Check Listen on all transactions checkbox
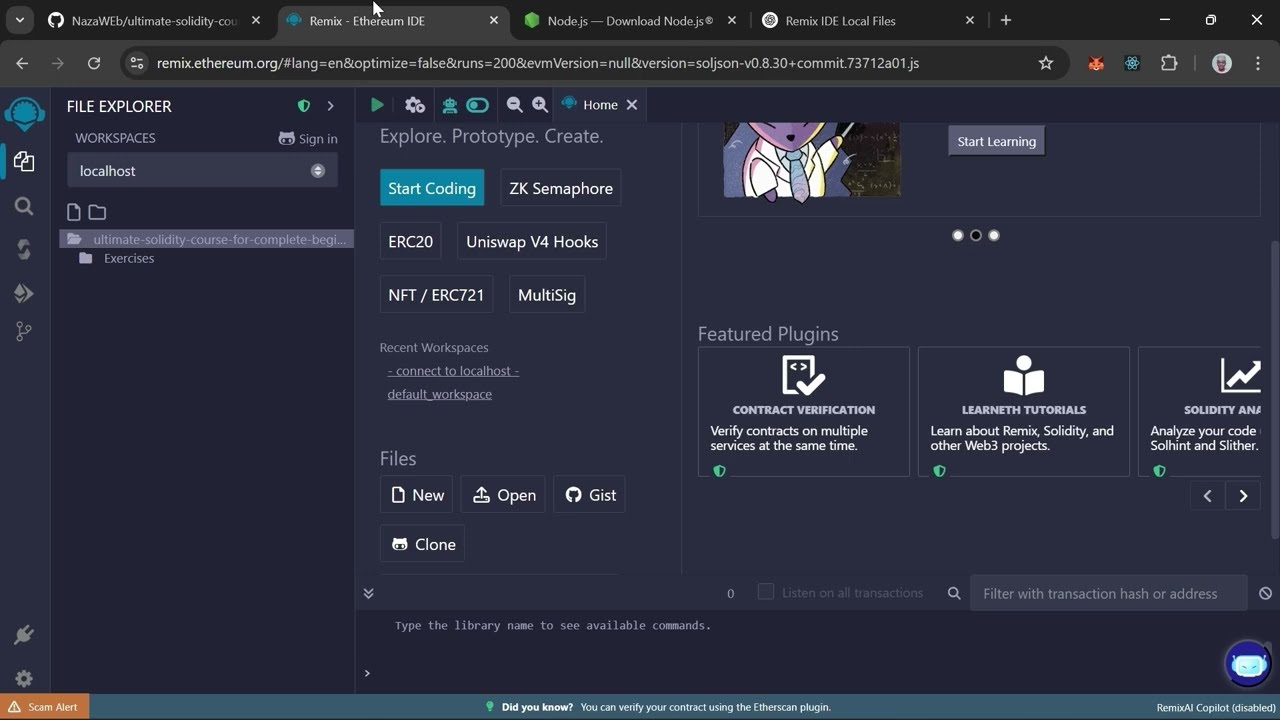Viewport: 1280px width, 720px height. point(766,592)
